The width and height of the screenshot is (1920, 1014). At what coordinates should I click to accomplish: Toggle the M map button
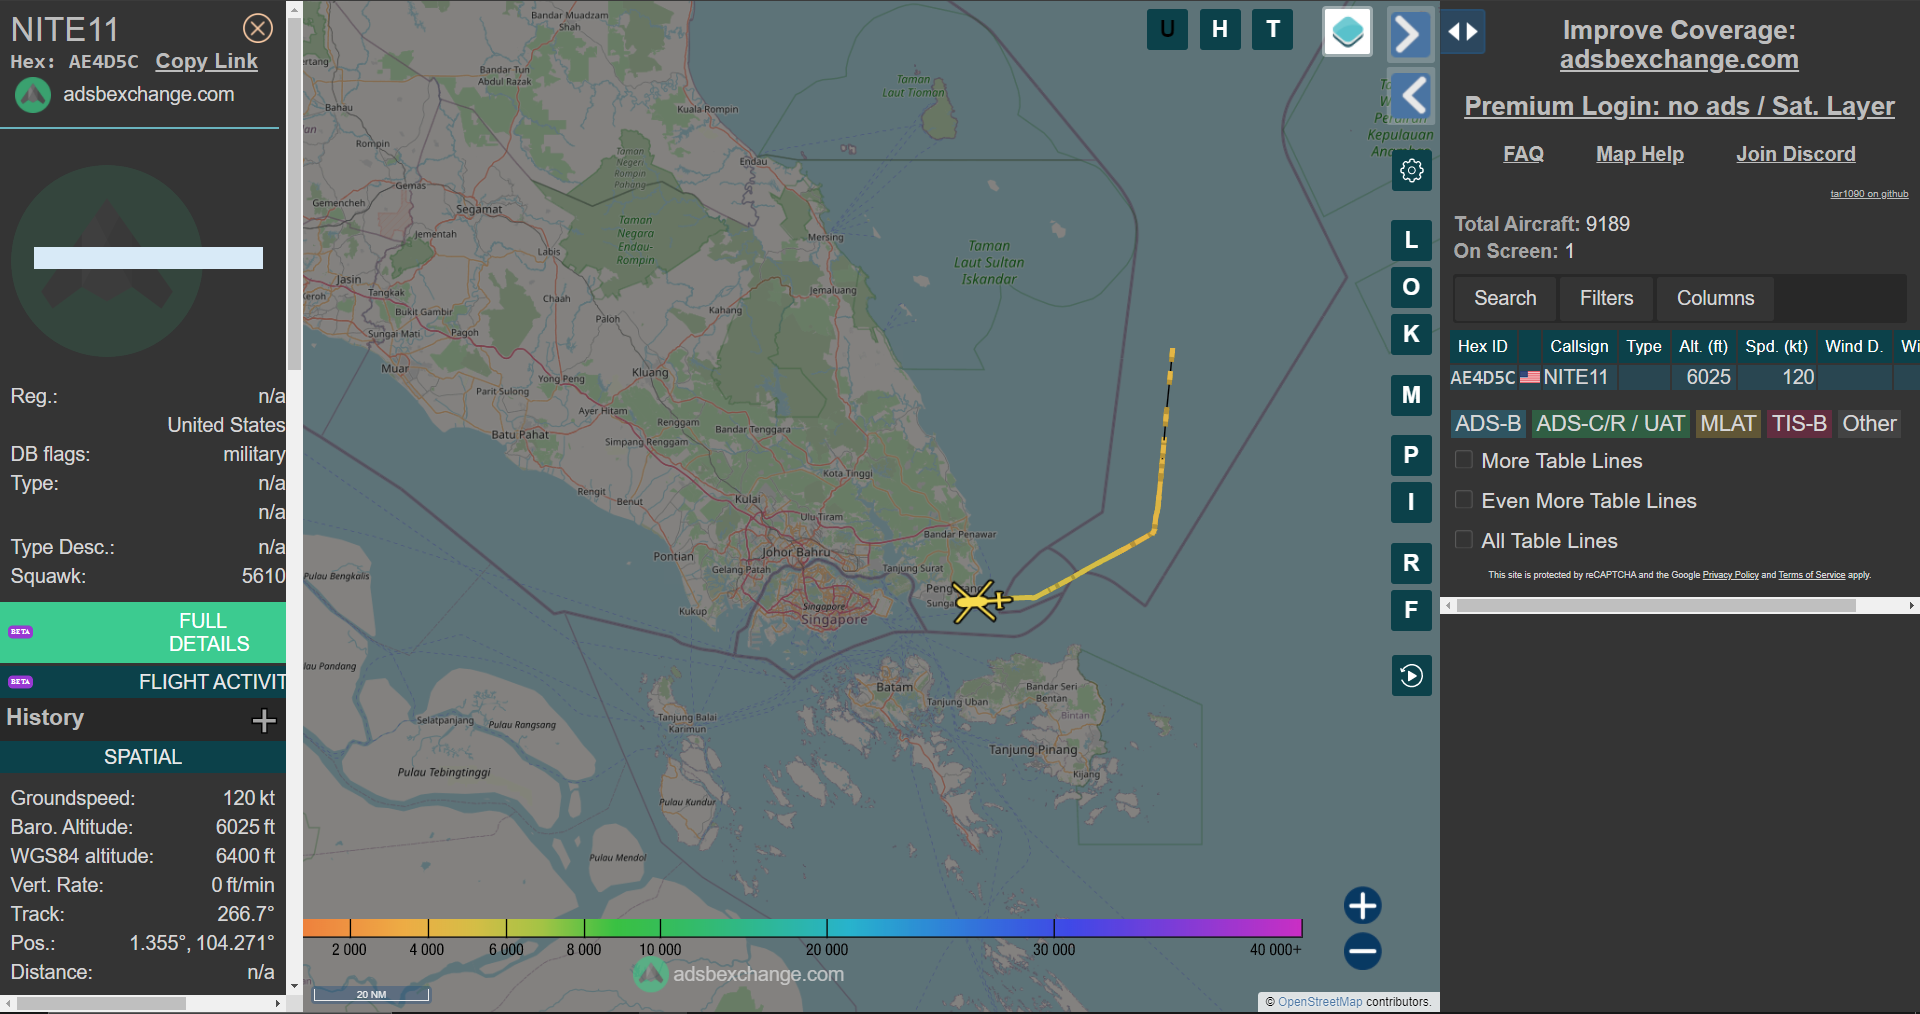pos(1411,395)
